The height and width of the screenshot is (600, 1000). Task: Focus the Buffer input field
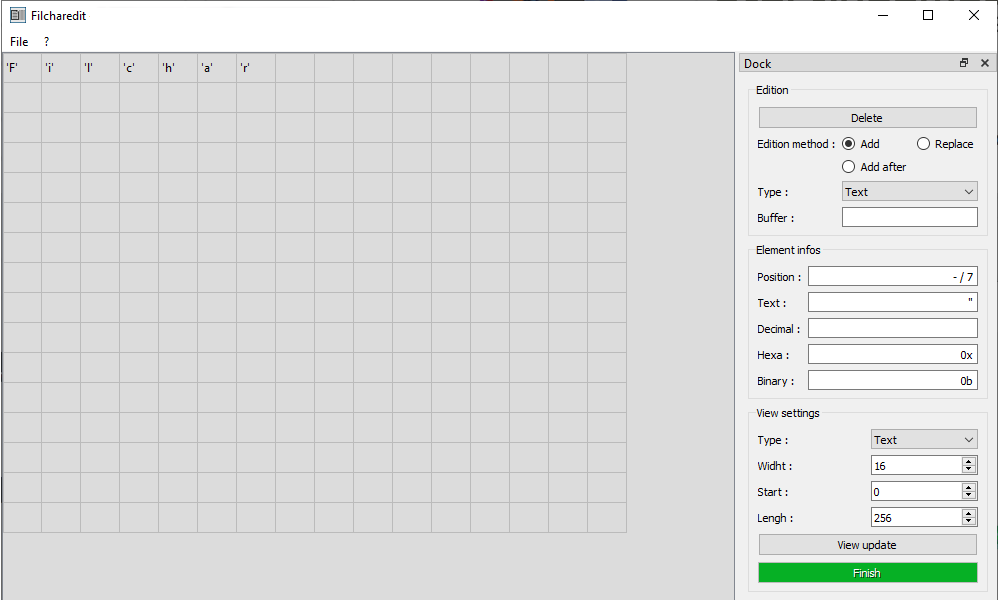point(909,217)
